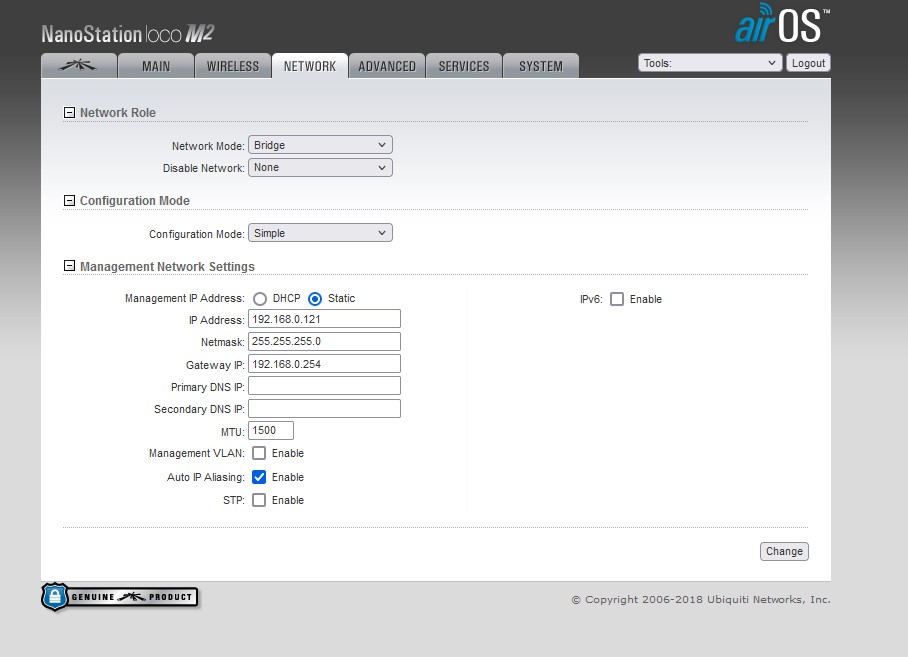
Task: Click the Ubiquiti copyright text
Action: [x=701, y=600]
